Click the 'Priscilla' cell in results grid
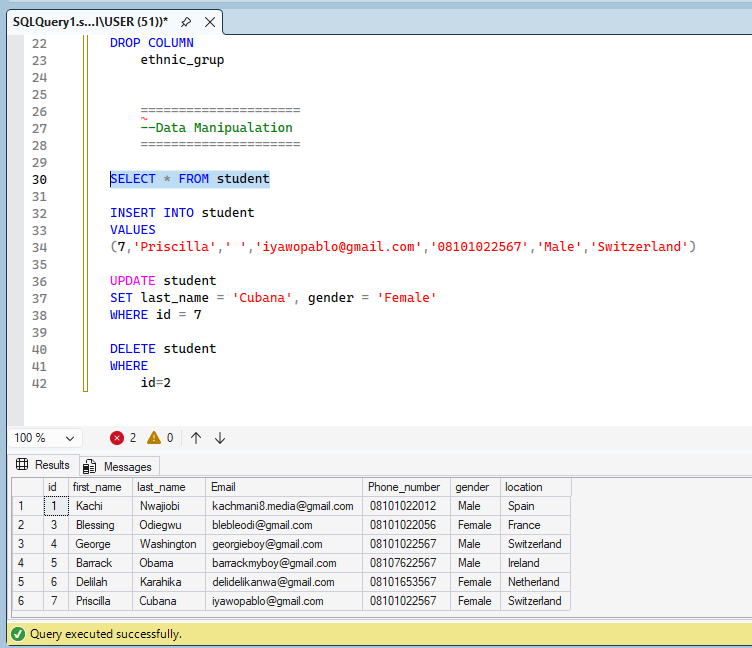The width and height of the screenshot is (752, 648). pyautogui.click(x=101, y=601)
